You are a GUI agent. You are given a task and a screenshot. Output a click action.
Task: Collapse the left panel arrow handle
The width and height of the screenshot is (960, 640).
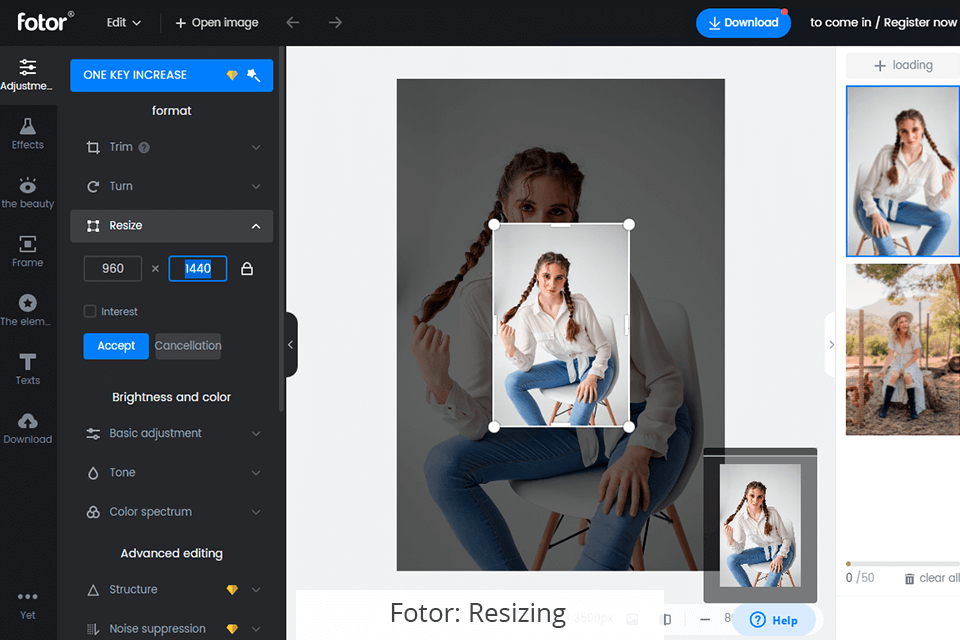coord(291,345)
